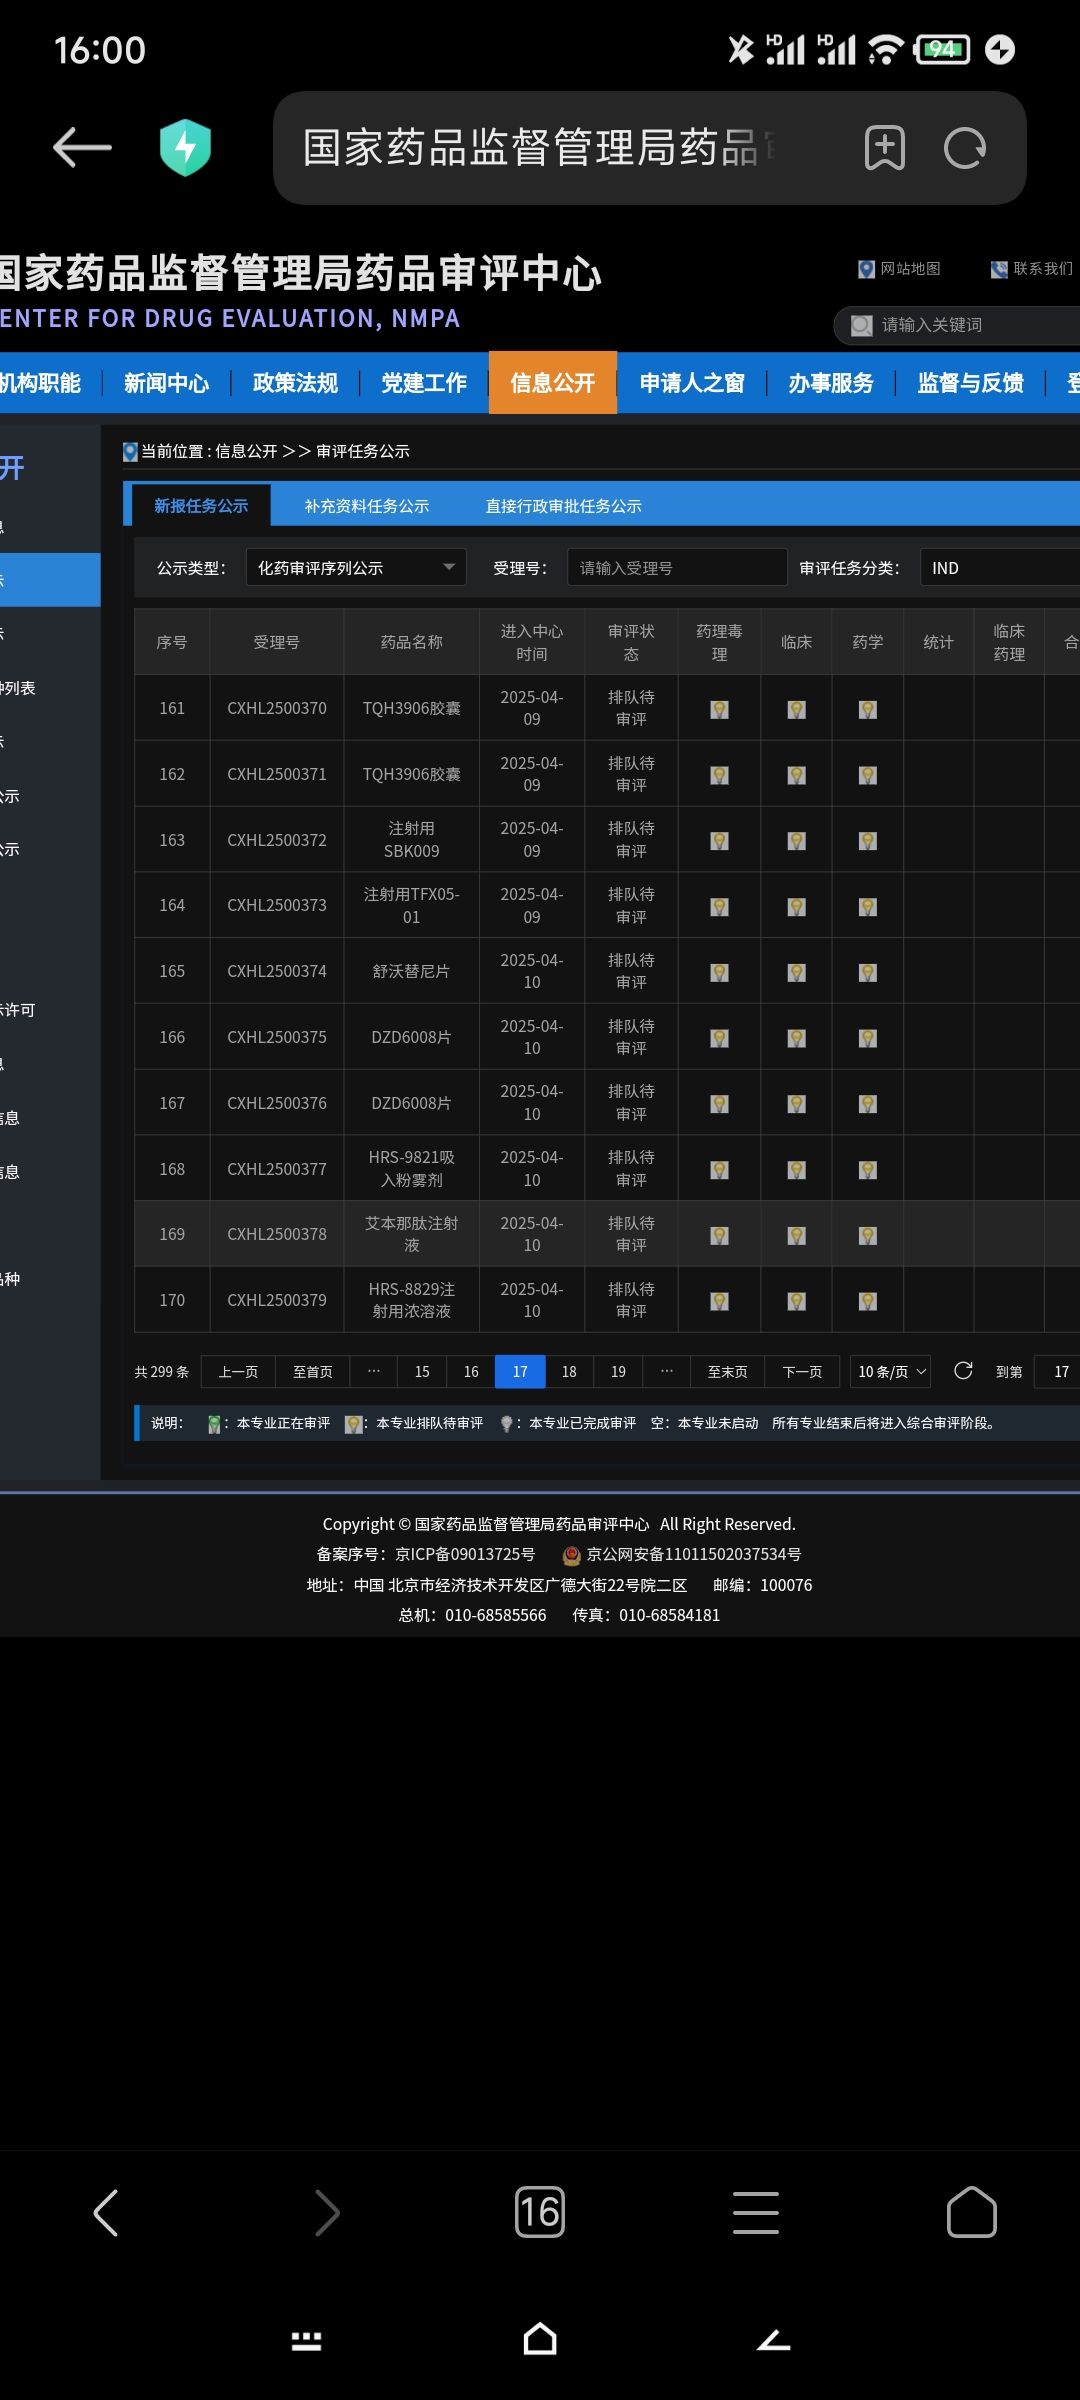The image size is (1080, 2400).
Task: Tap the browser toolbar back chevron
Action: click(x=105, y=2213)
